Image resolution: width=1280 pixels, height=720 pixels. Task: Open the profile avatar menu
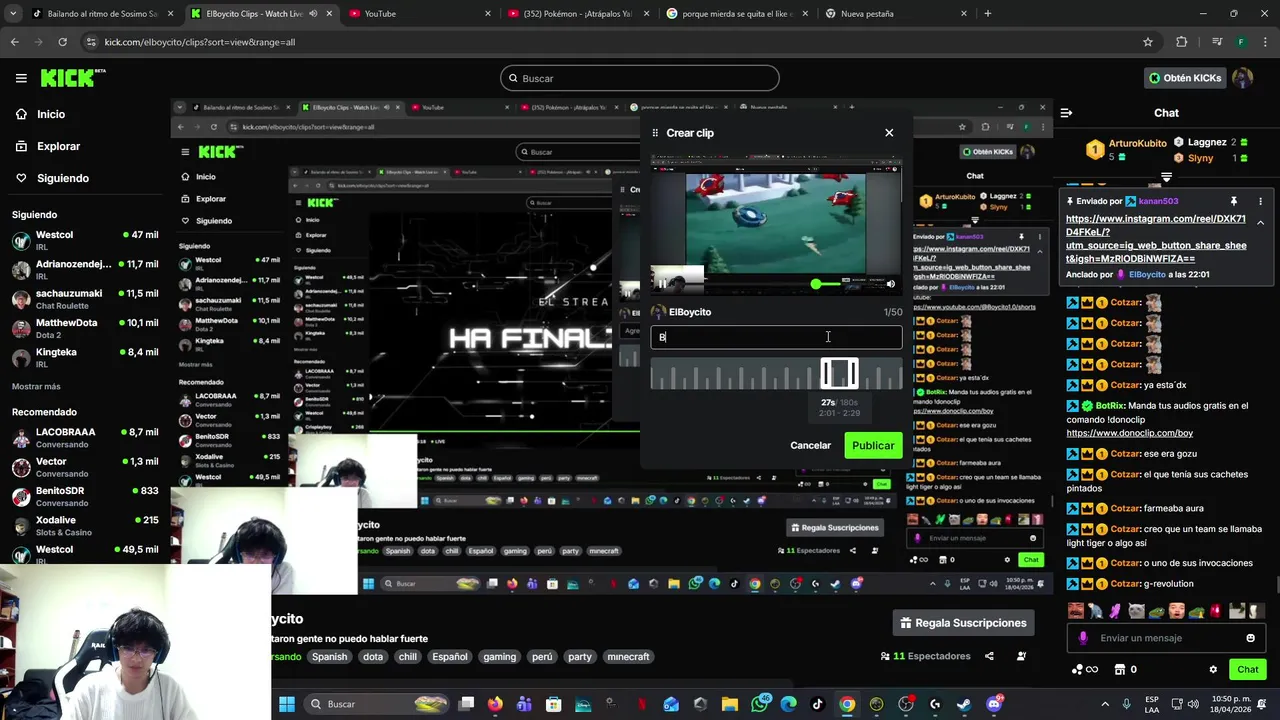coord(1242,78)
